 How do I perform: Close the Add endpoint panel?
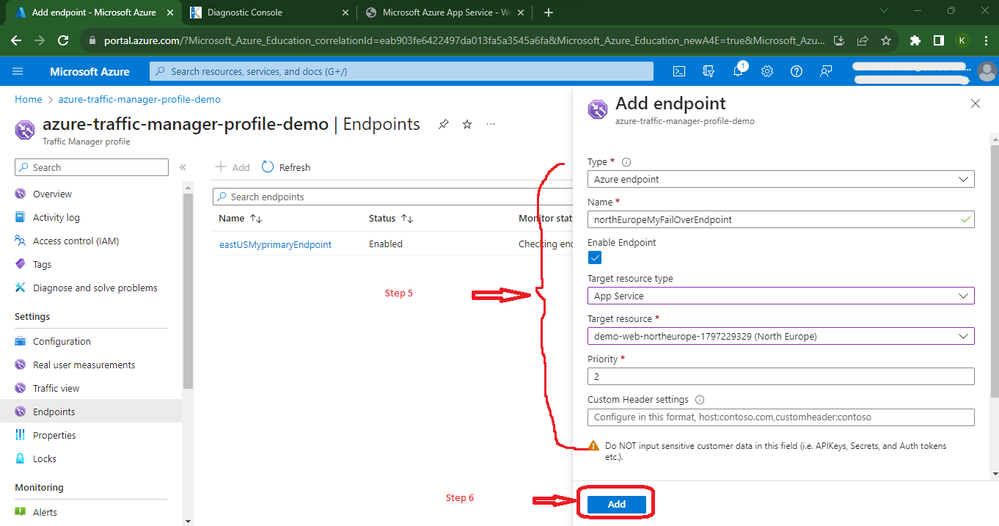[x=975, y=103]
